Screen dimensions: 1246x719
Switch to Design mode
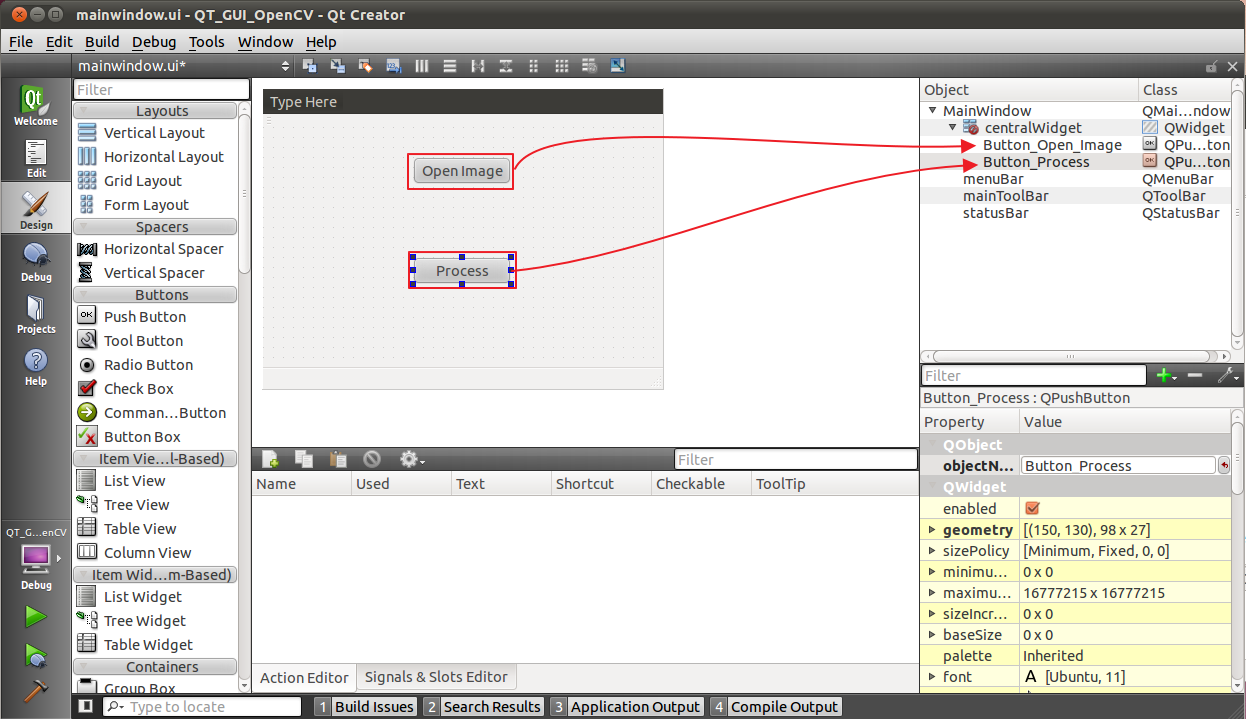(36, 210)
